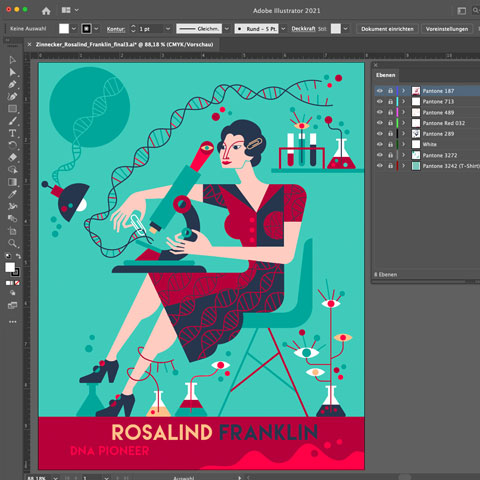Open the stroke color dropdown arrow
480x480 pixels.
(96, 29)
